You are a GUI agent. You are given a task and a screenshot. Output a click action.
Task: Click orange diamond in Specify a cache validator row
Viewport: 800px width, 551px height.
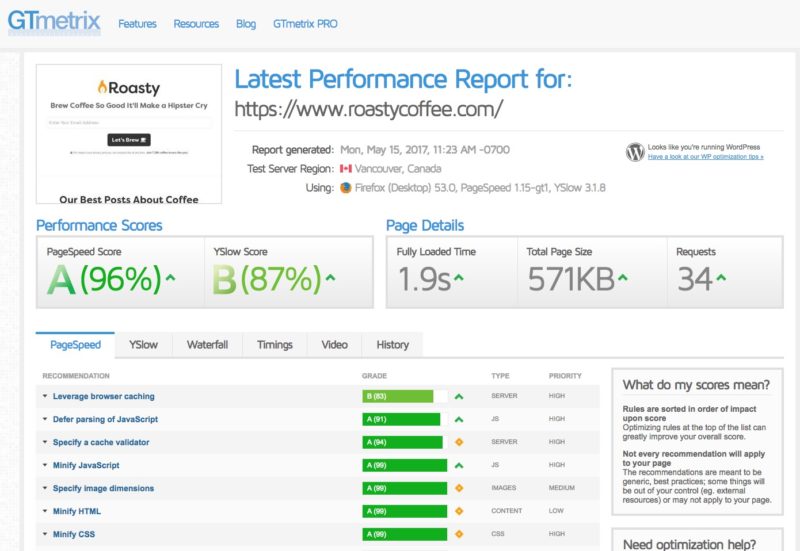click(x=459, y=442)
